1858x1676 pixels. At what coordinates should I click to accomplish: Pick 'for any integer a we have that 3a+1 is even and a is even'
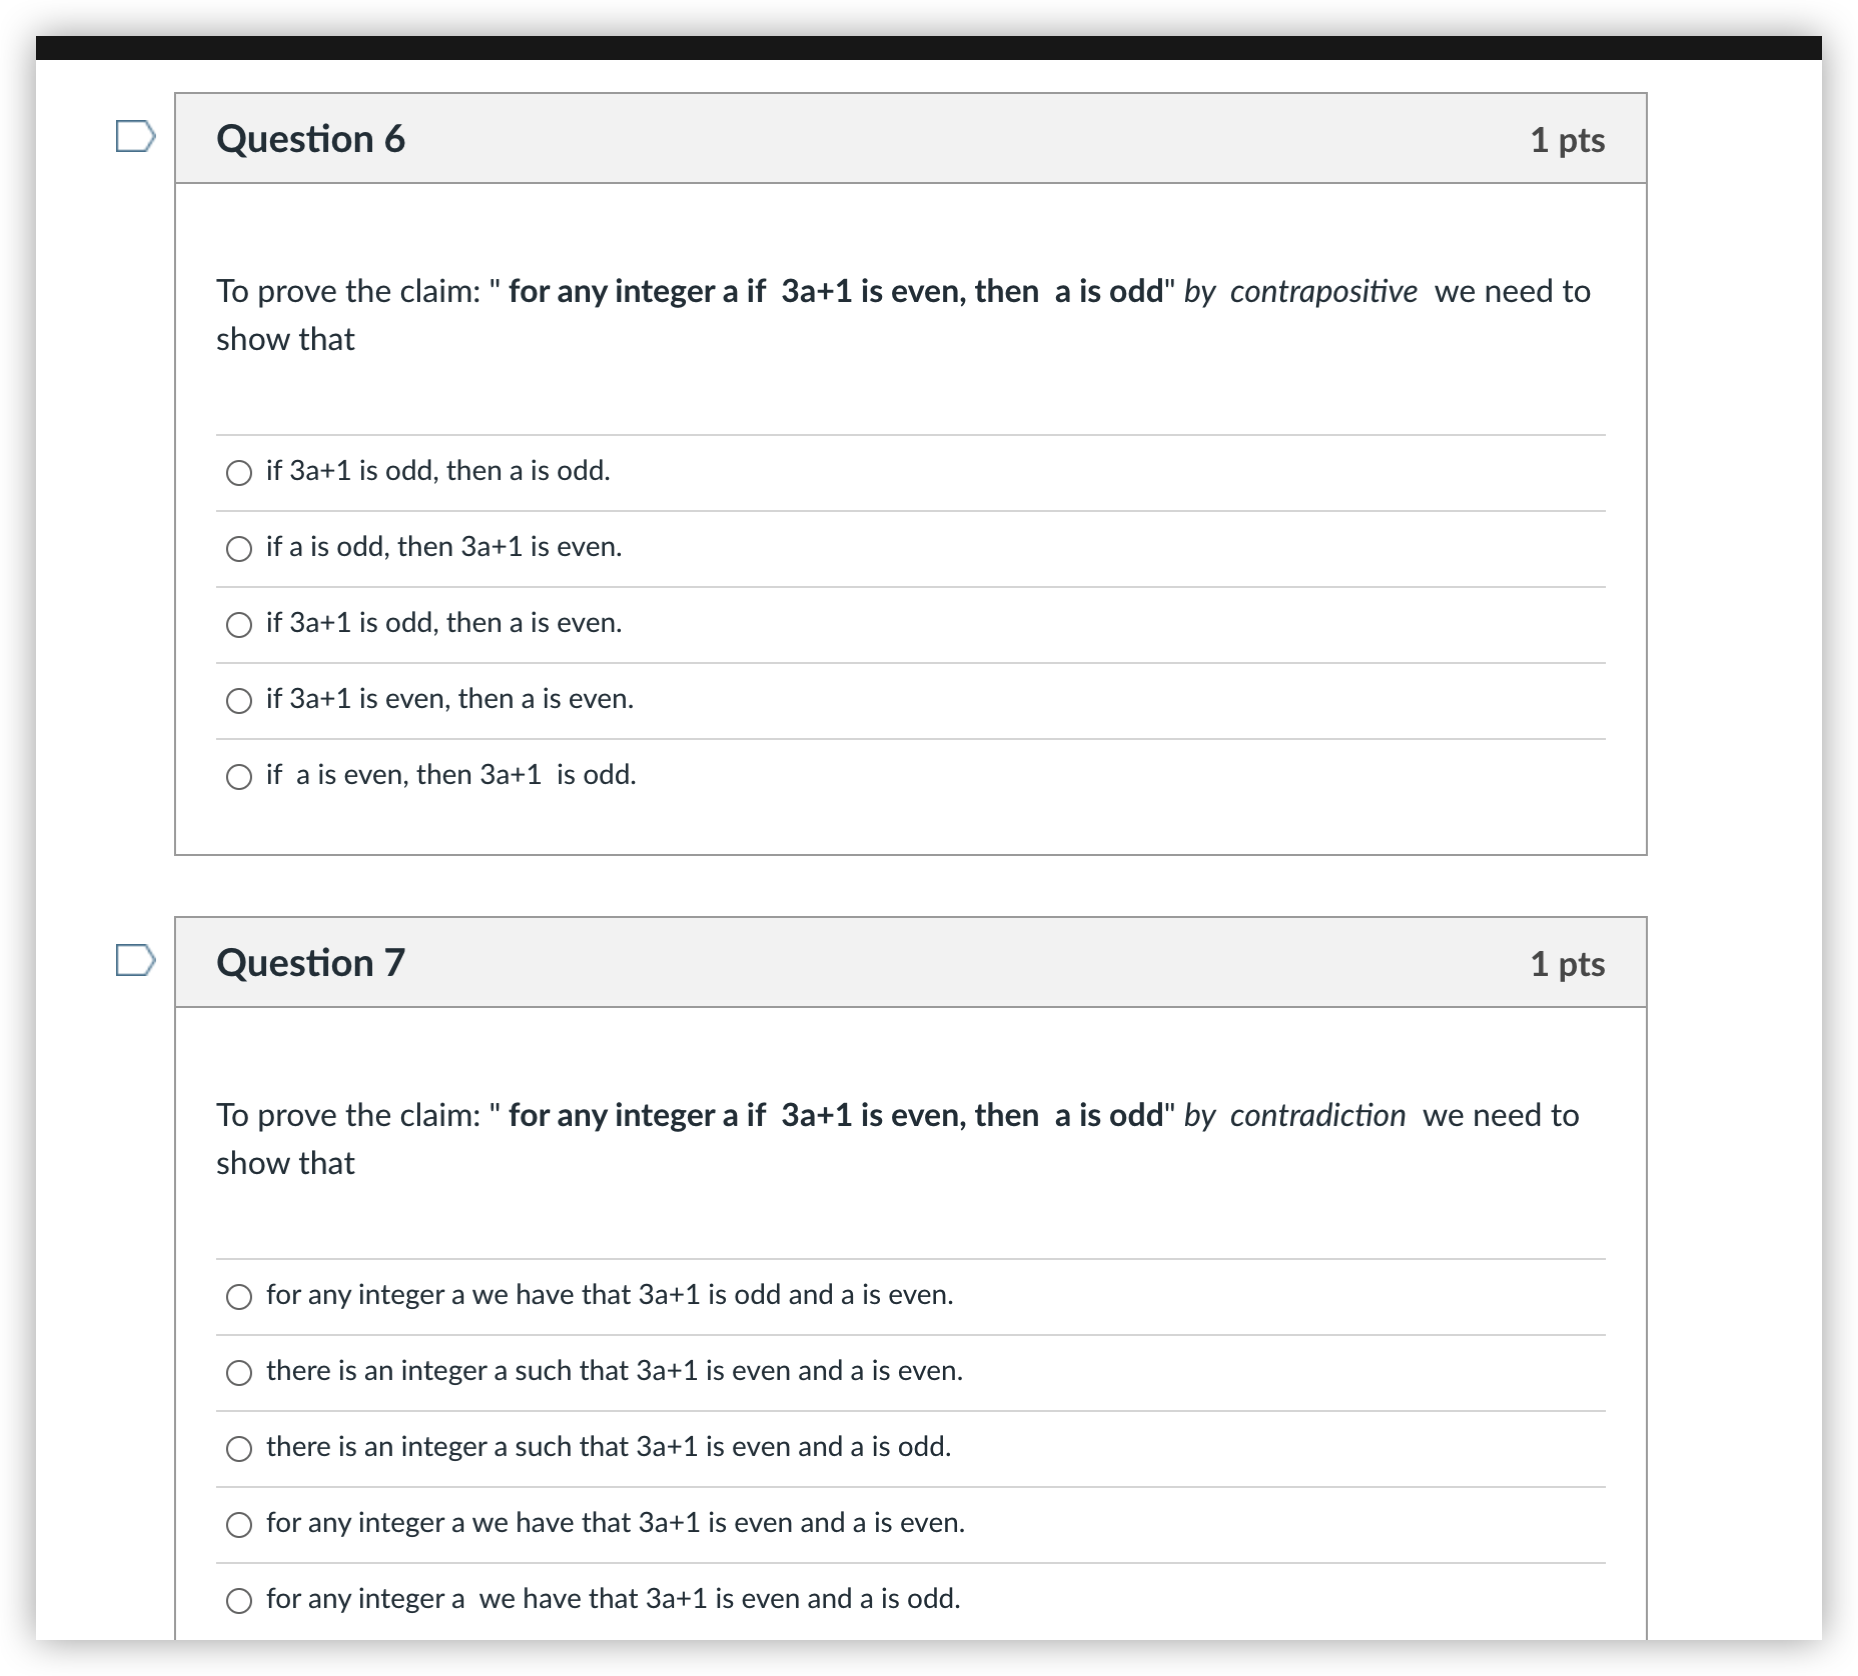pos(239,1524)
